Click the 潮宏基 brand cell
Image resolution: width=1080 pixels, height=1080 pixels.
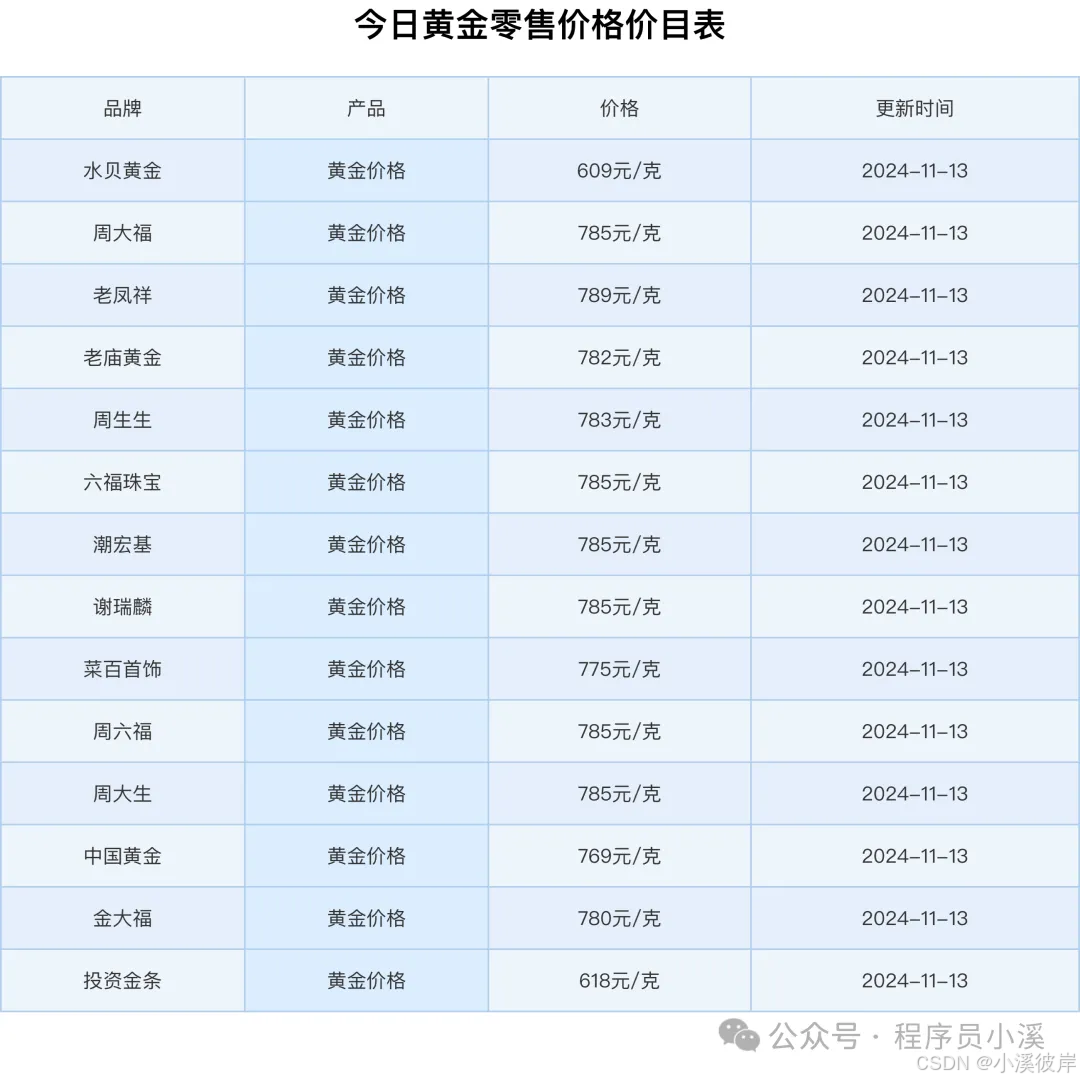click(x=123, y=545)
